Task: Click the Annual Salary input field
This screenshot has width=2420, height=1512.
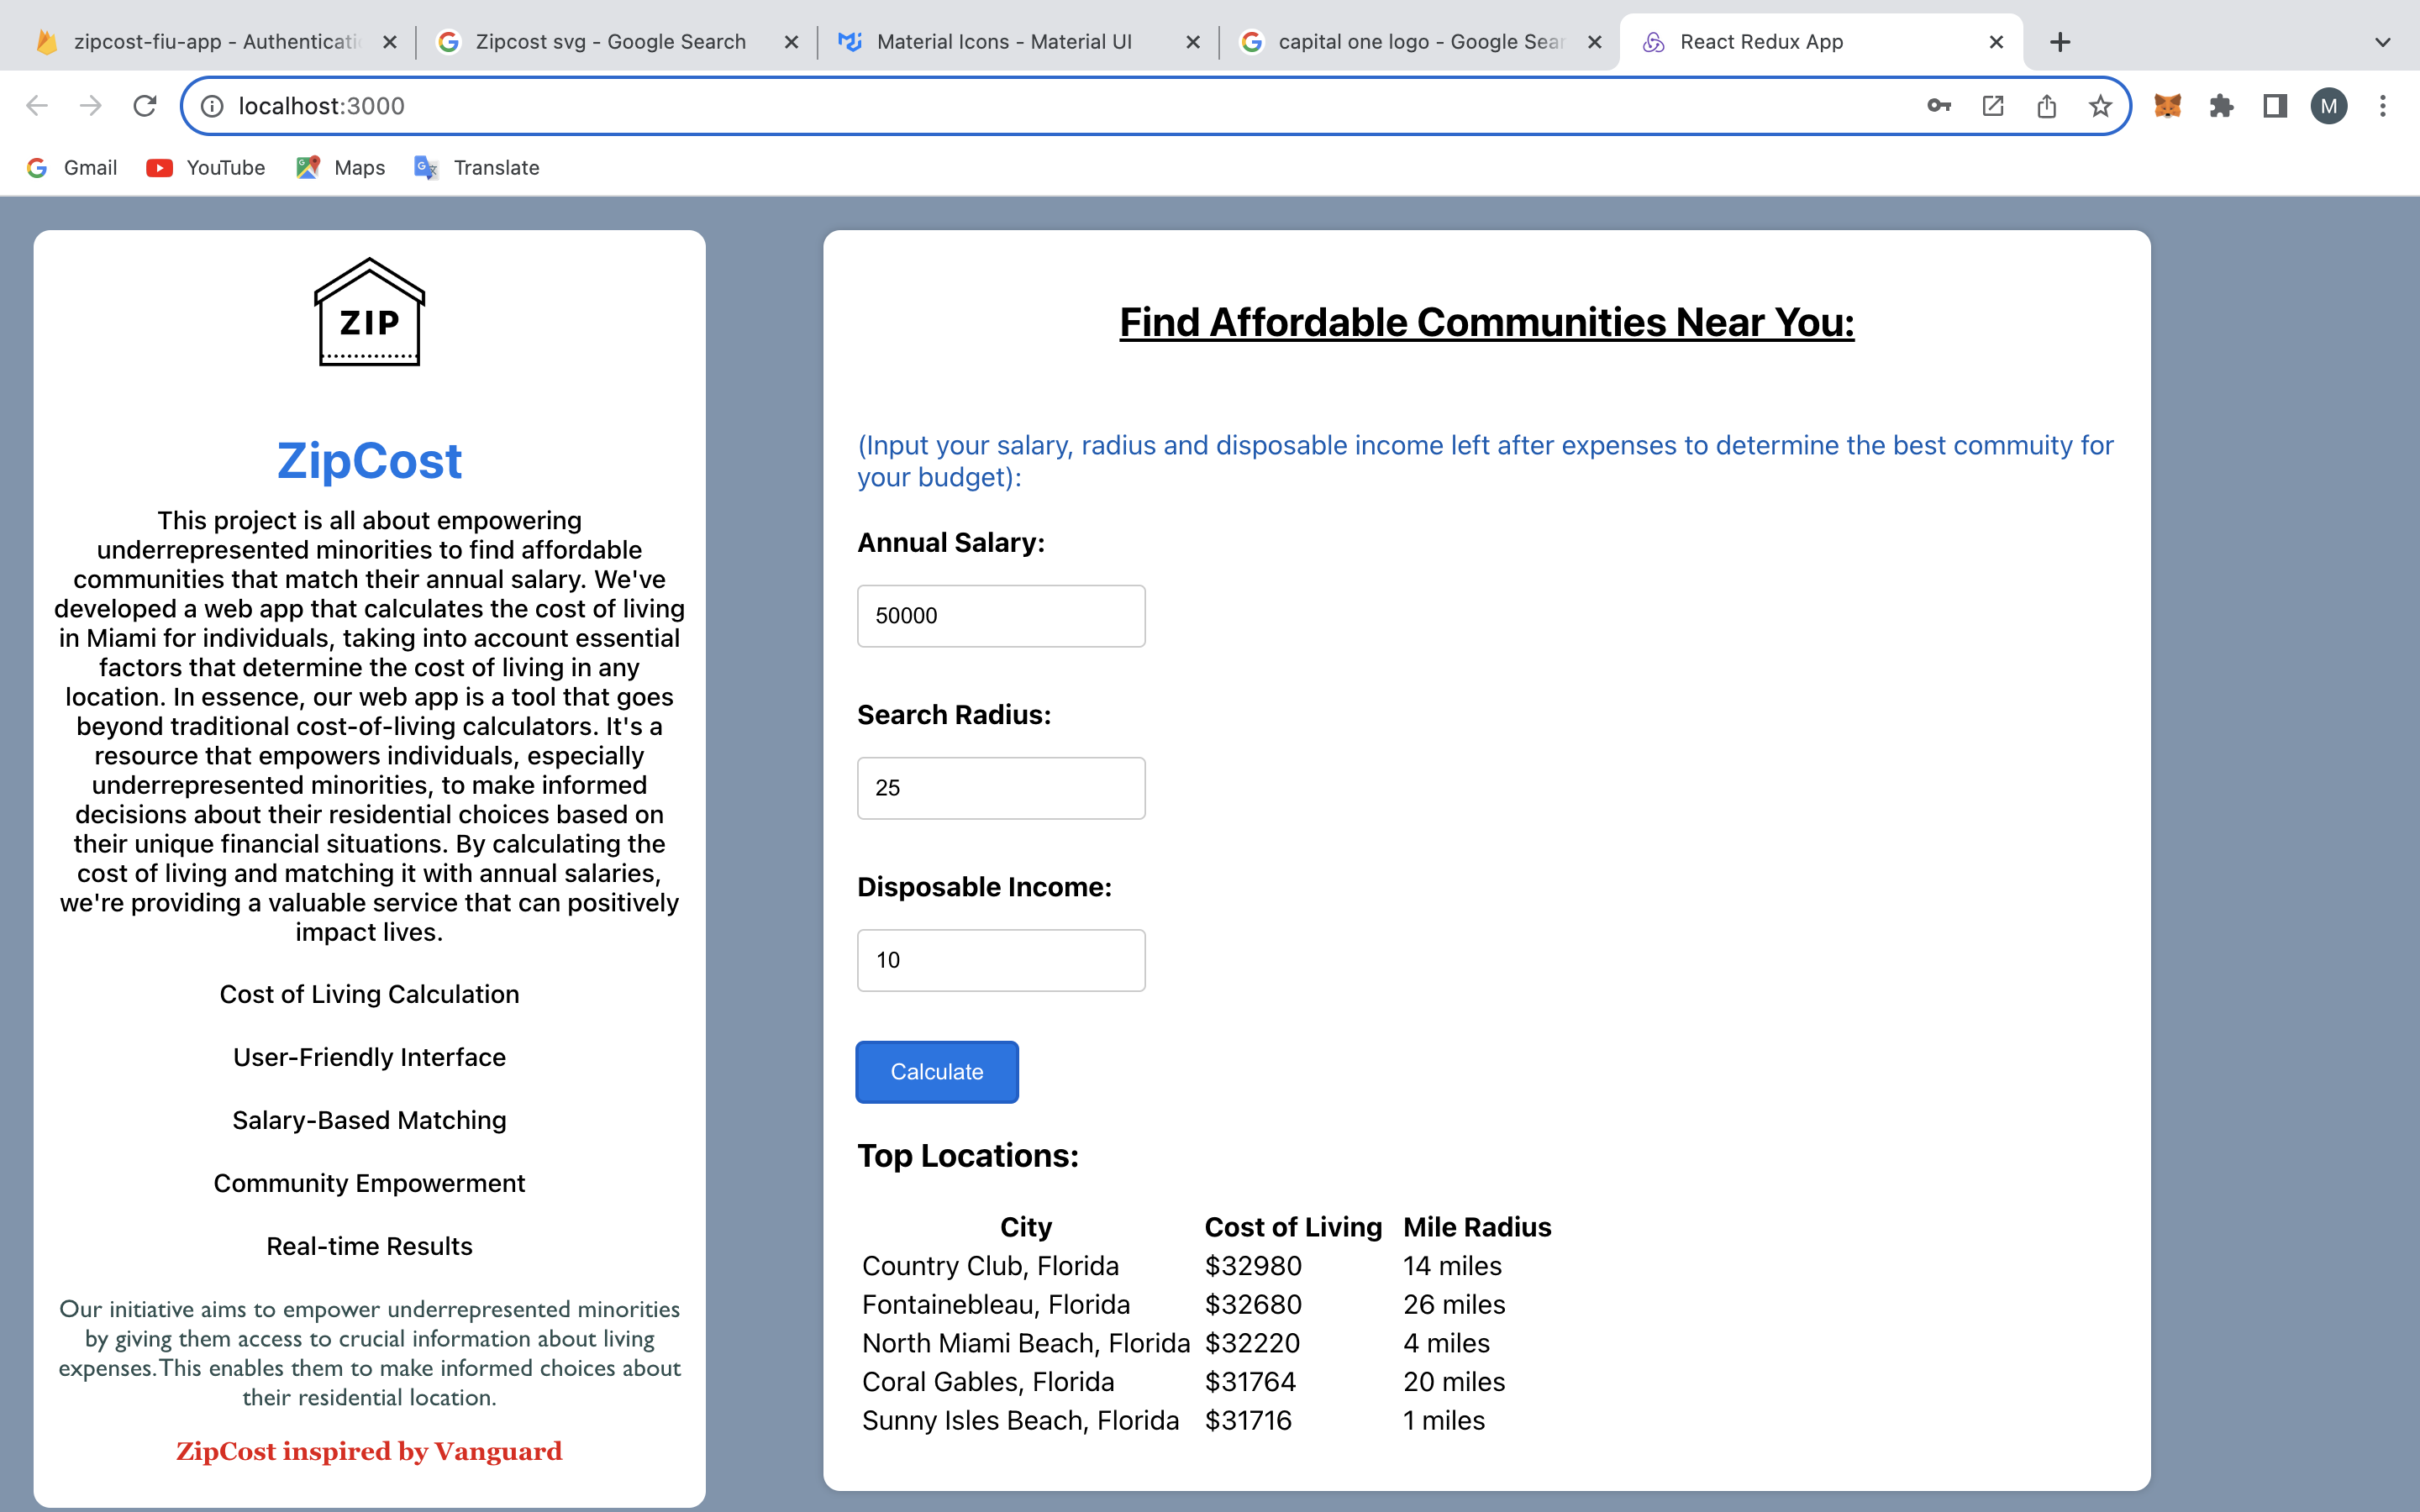Action: pos(1000,616)
